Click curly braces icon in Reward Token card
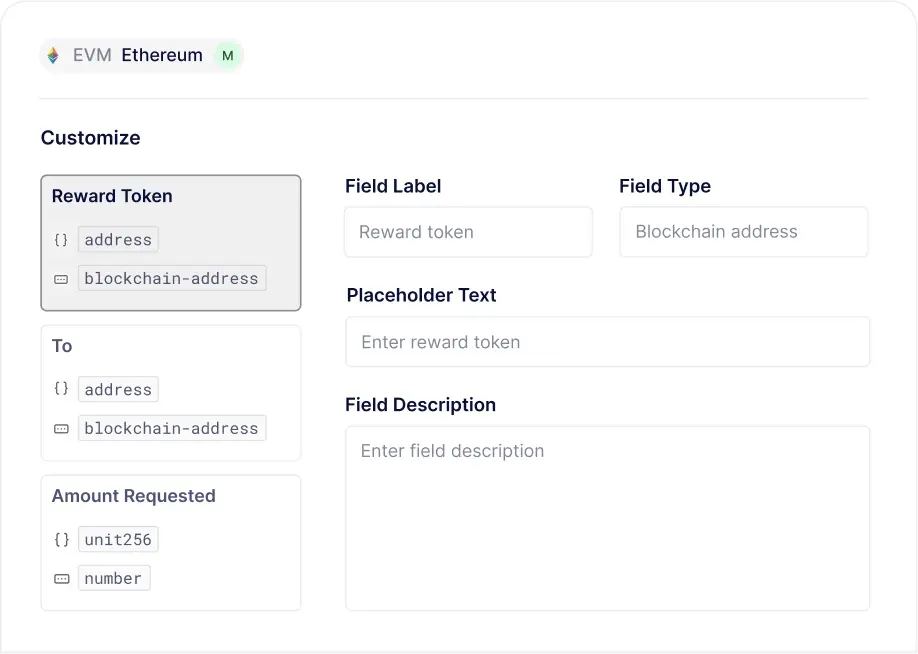 (61, 240)
